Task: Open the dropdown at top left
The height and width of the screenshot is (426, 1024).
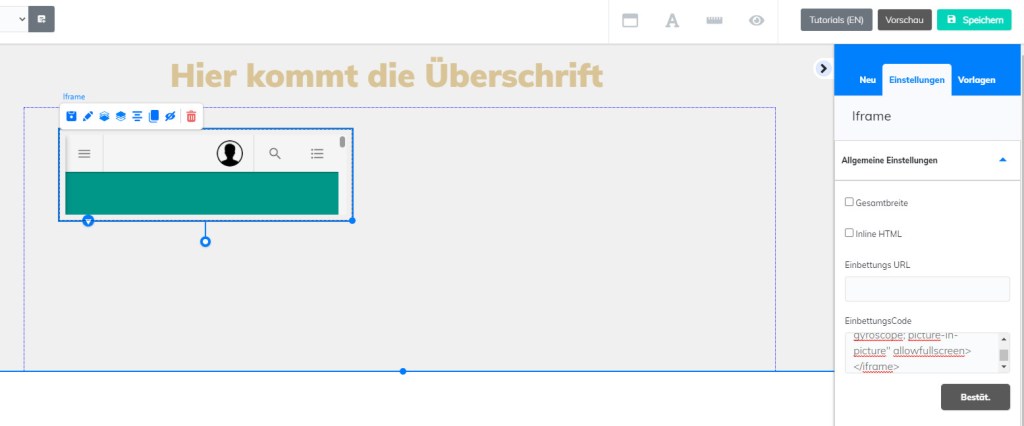Action: tap(14, 19)
